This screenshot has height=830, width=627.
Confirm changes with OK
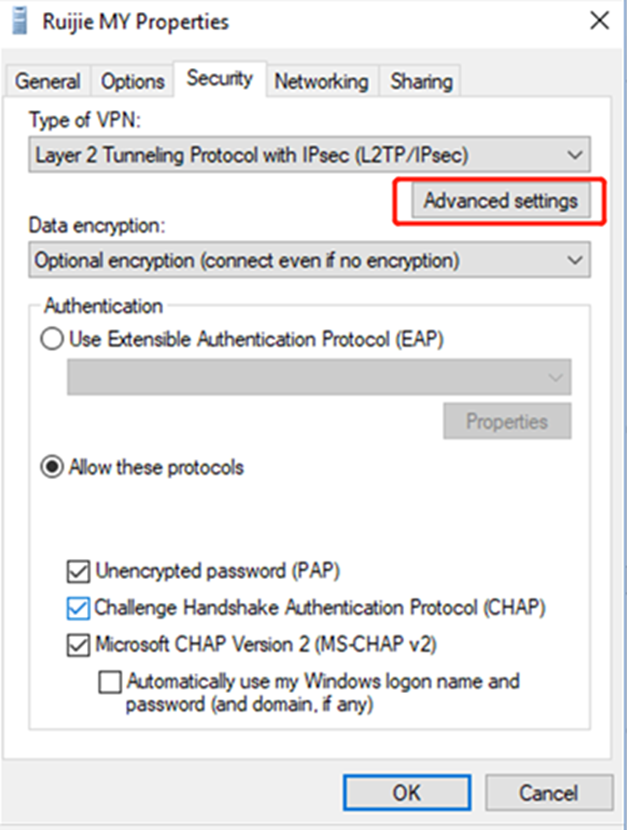click(406, 792)
